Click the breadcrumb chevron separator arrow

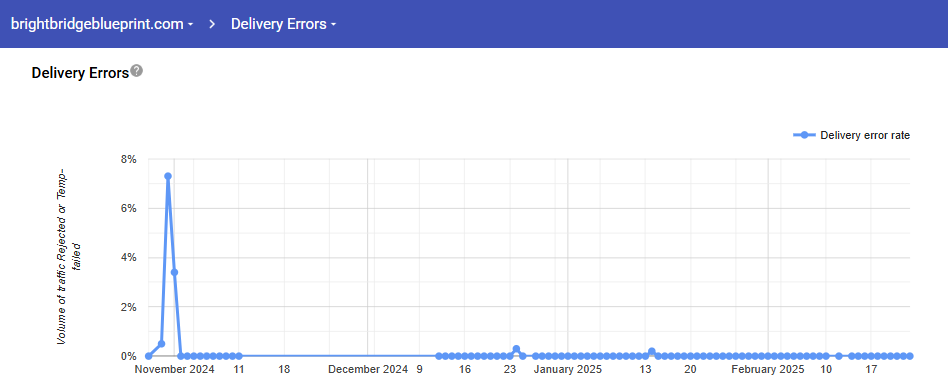(x=212, y=24)
